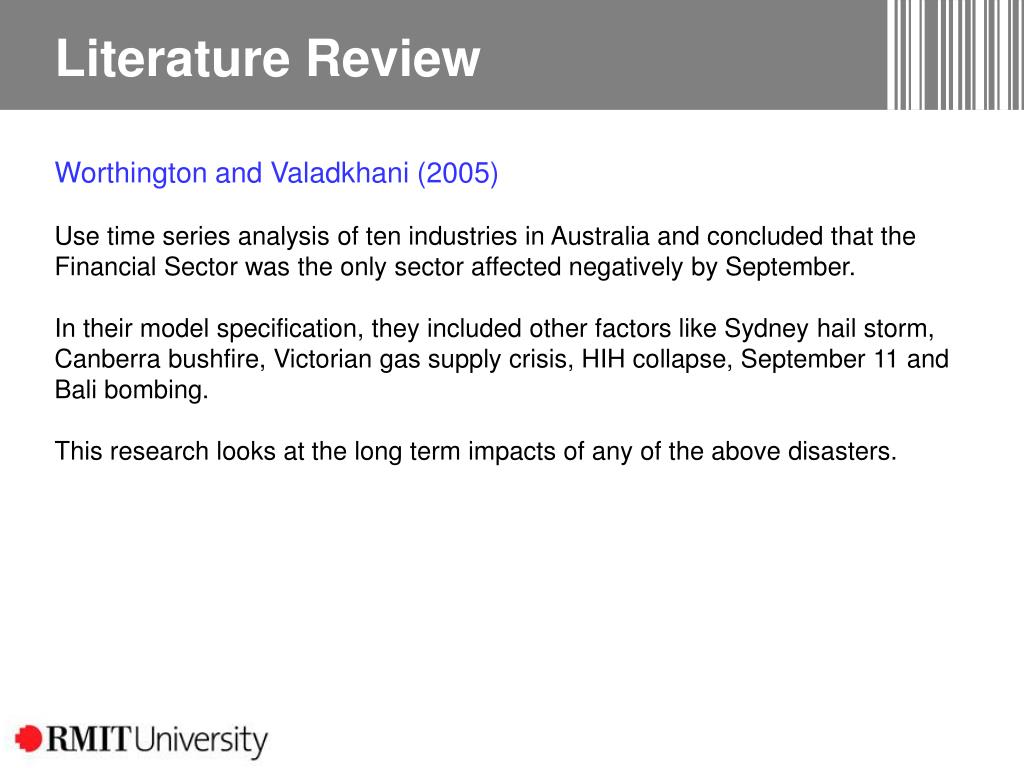Click the words Sydney hail storm

(829, 328)
